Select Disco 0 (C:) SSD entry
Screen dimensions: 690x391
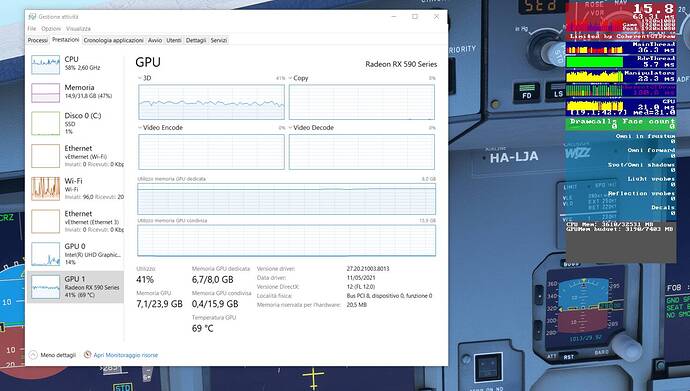[x=75, y=123]
